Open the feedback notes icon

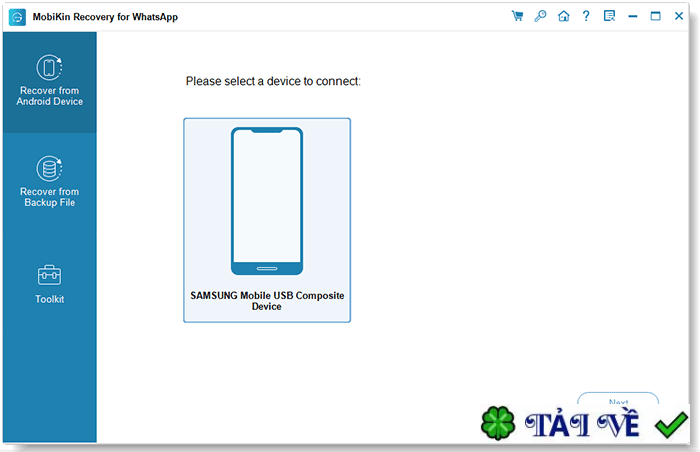click(609, 16)
